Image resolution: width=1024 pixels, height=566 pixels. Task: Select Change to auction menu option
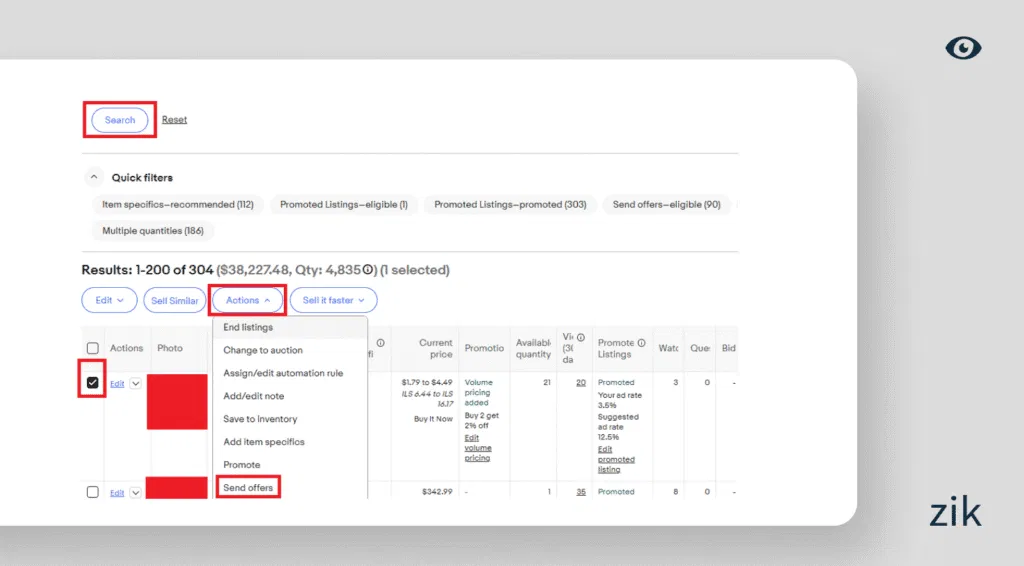262,350
